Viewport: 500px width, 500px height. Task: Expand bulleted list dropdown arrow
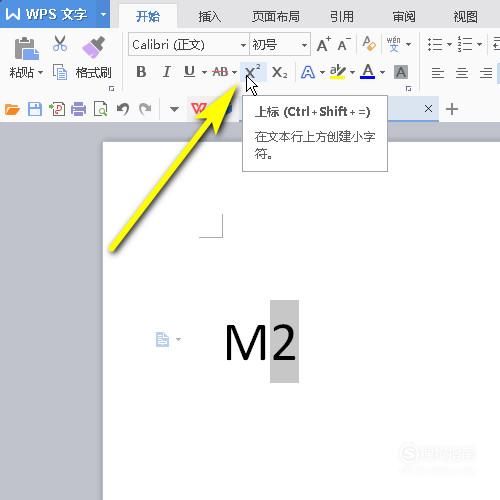point(449,44)
